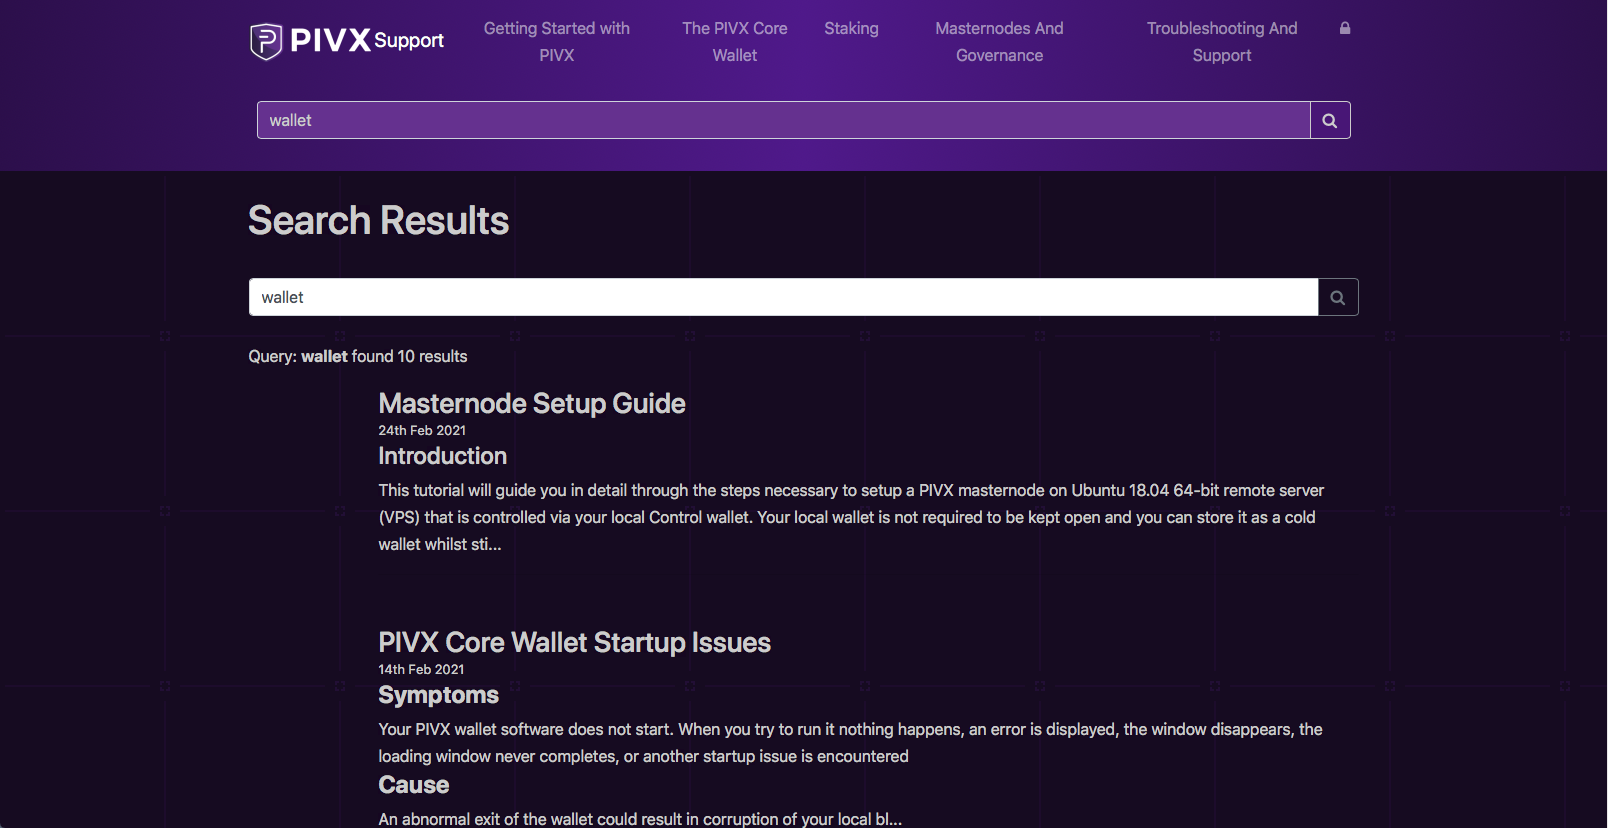Image resolution: width=1608 pixels, height=828 pixels.
Task: Click the paragraph starting 'This tutorial will guide you'
Action: (x=851, y=517)
